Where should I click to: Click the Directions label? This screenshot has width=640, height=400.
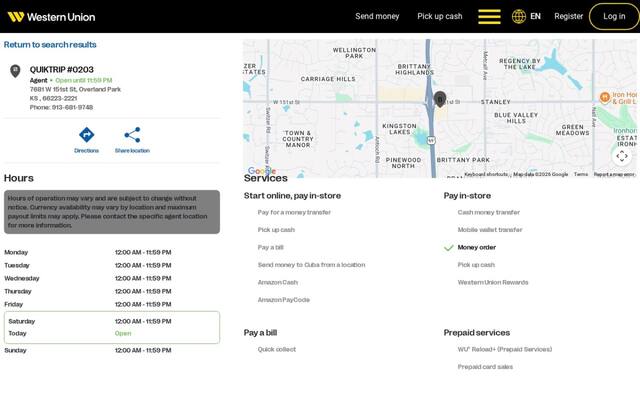pos(87,151)
